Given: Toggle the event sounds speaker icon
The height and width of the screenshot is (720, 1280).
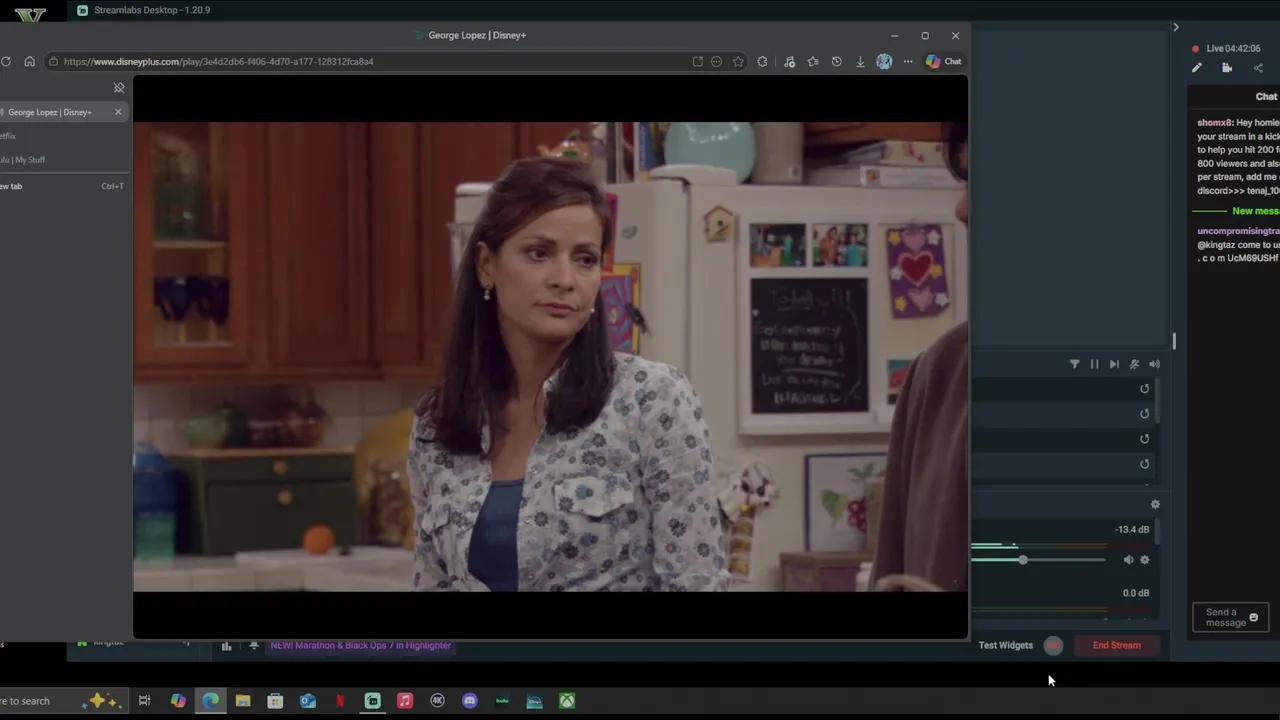Looking at the screenshot, I should (1154, 364).
